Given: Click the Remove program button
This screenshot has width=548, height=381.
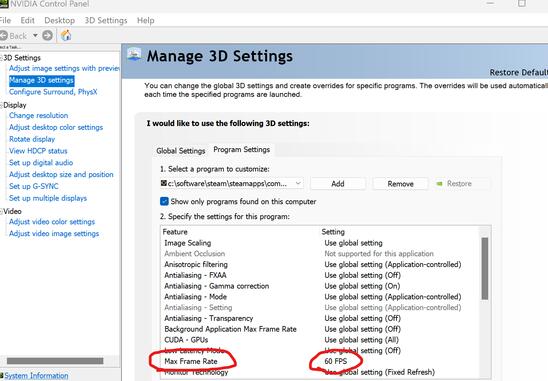Looking at the screenshot, I should [x=401, y=184].
